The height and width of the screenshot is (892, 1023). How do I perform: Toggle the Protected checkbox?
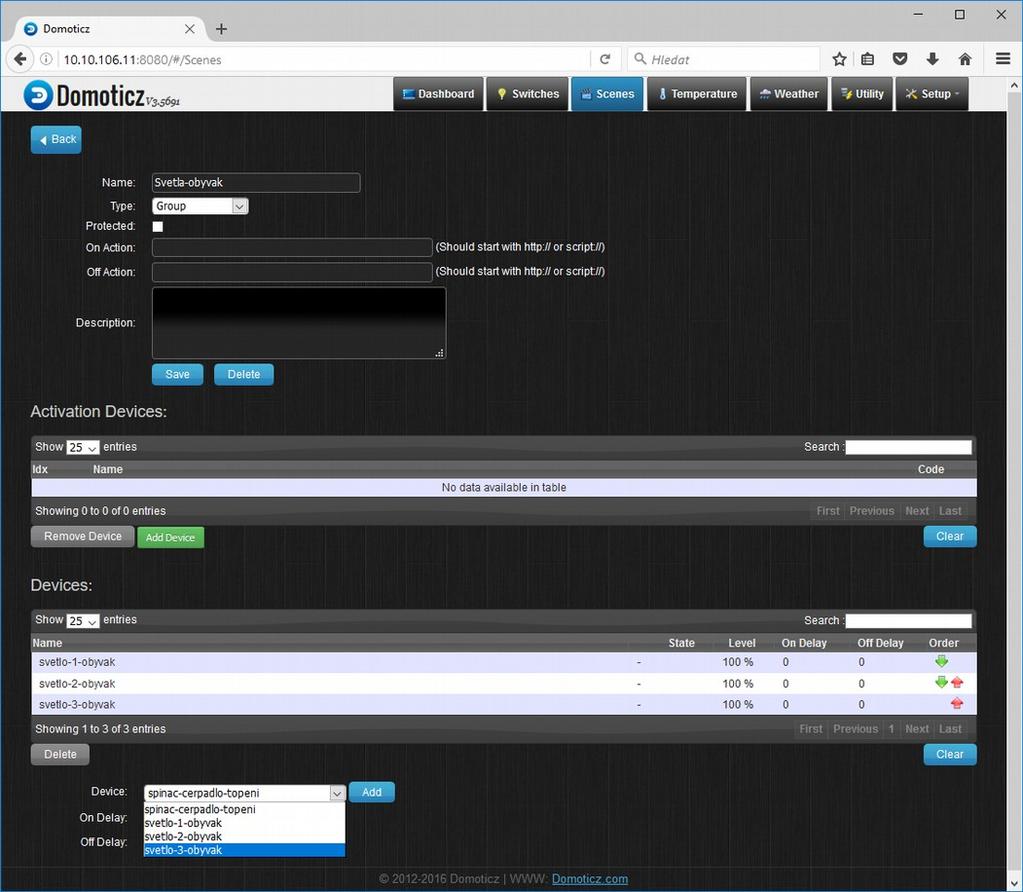pos(158,226)
